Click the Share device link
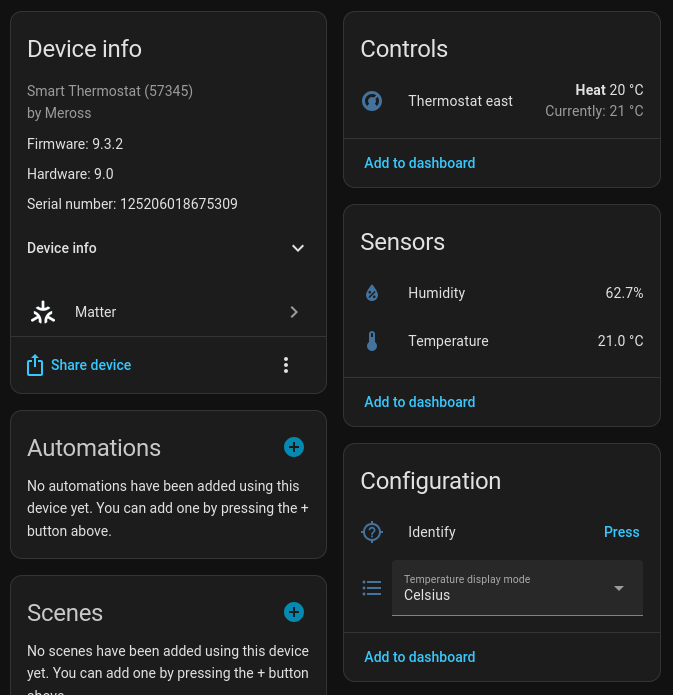The height and width of the screenshot is (695, 673). (x=91, y=365)
